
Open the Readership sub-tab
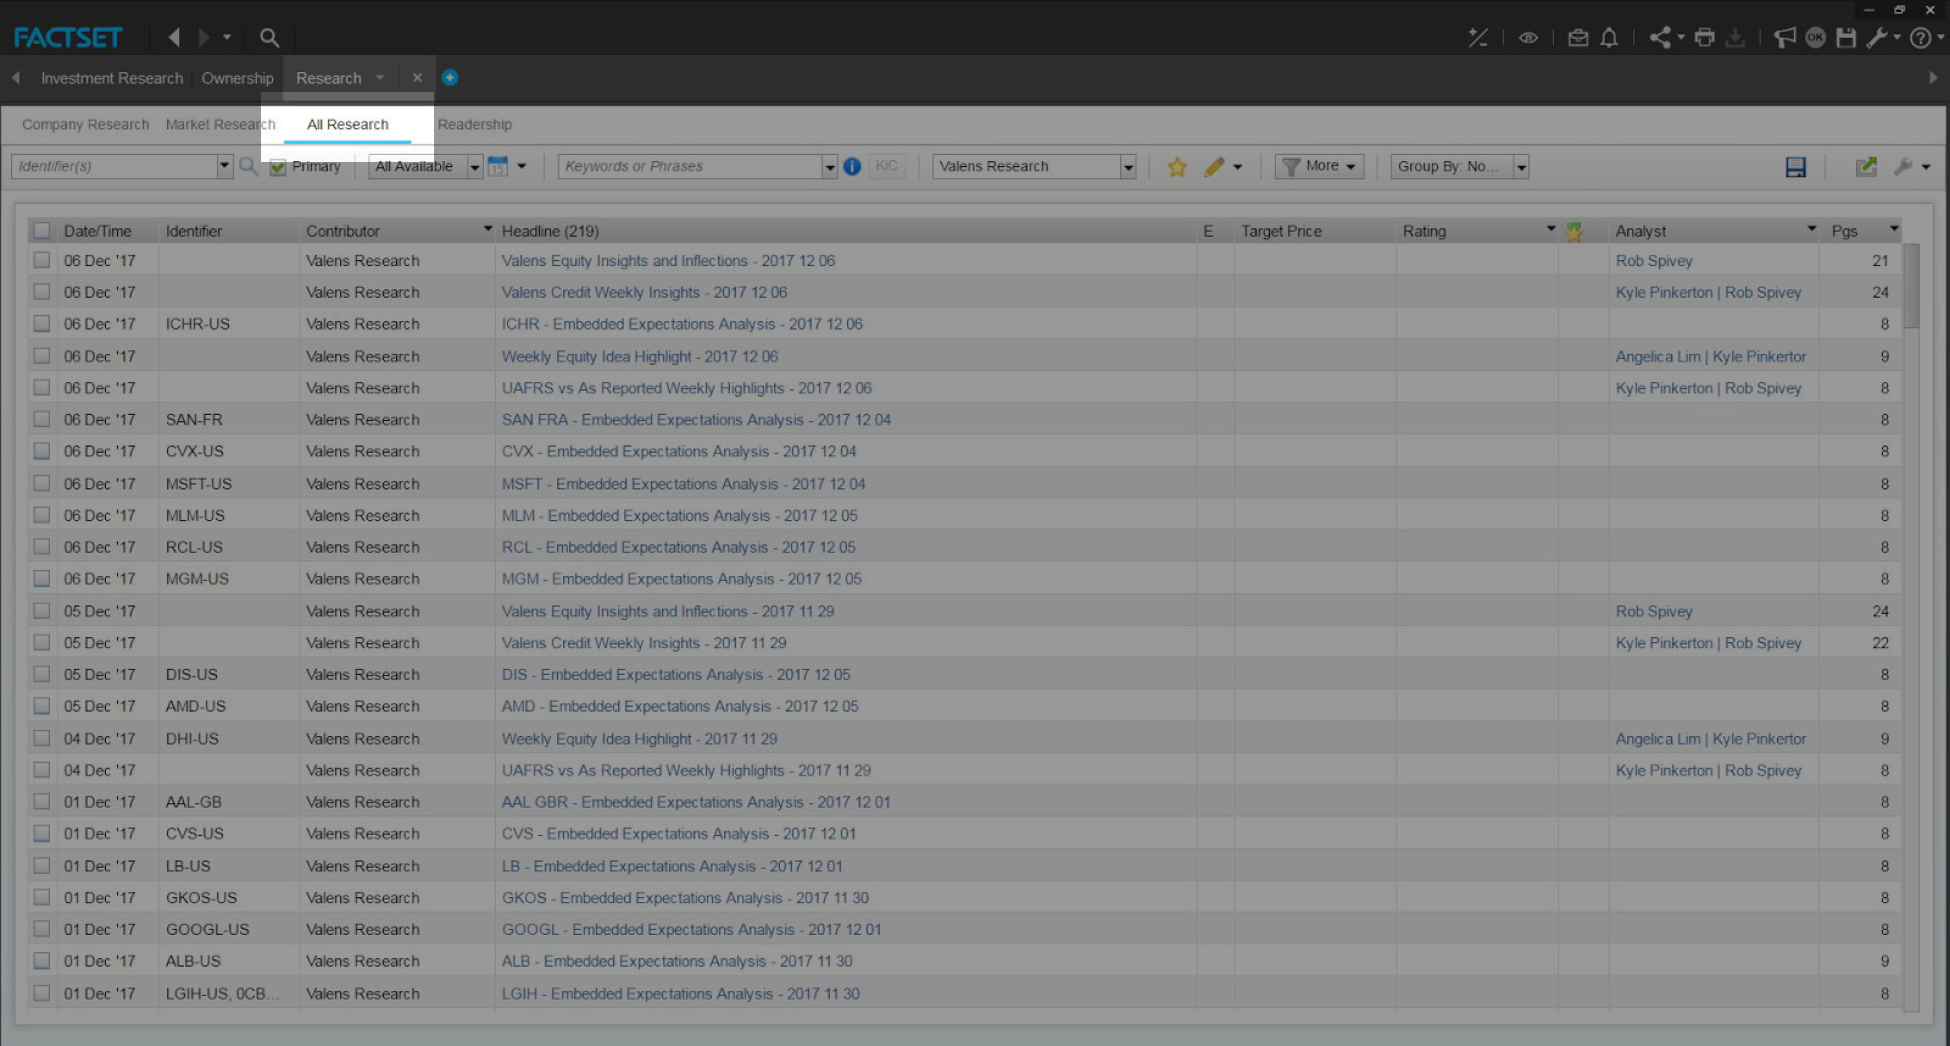[474, 124]
